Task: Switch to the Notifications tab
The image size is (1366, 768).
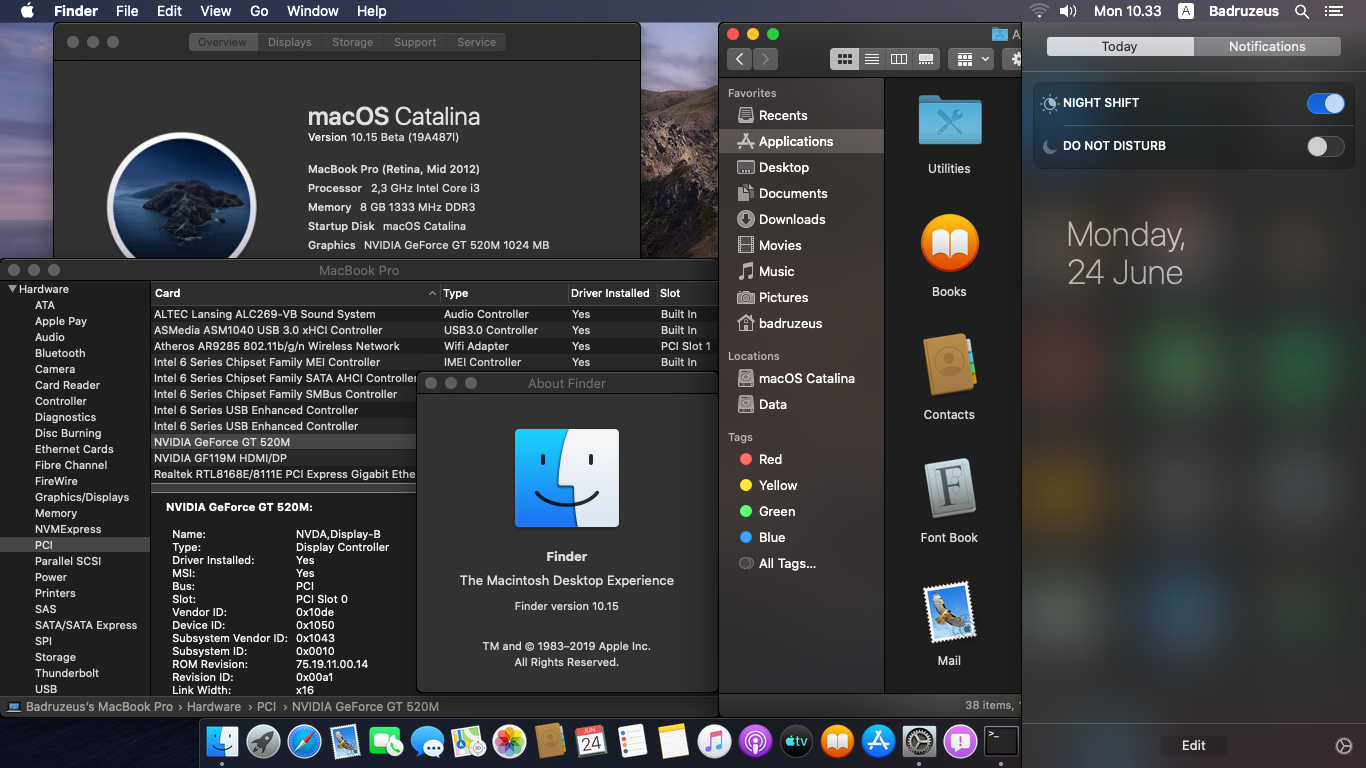Action: [x=1267, y=46]
